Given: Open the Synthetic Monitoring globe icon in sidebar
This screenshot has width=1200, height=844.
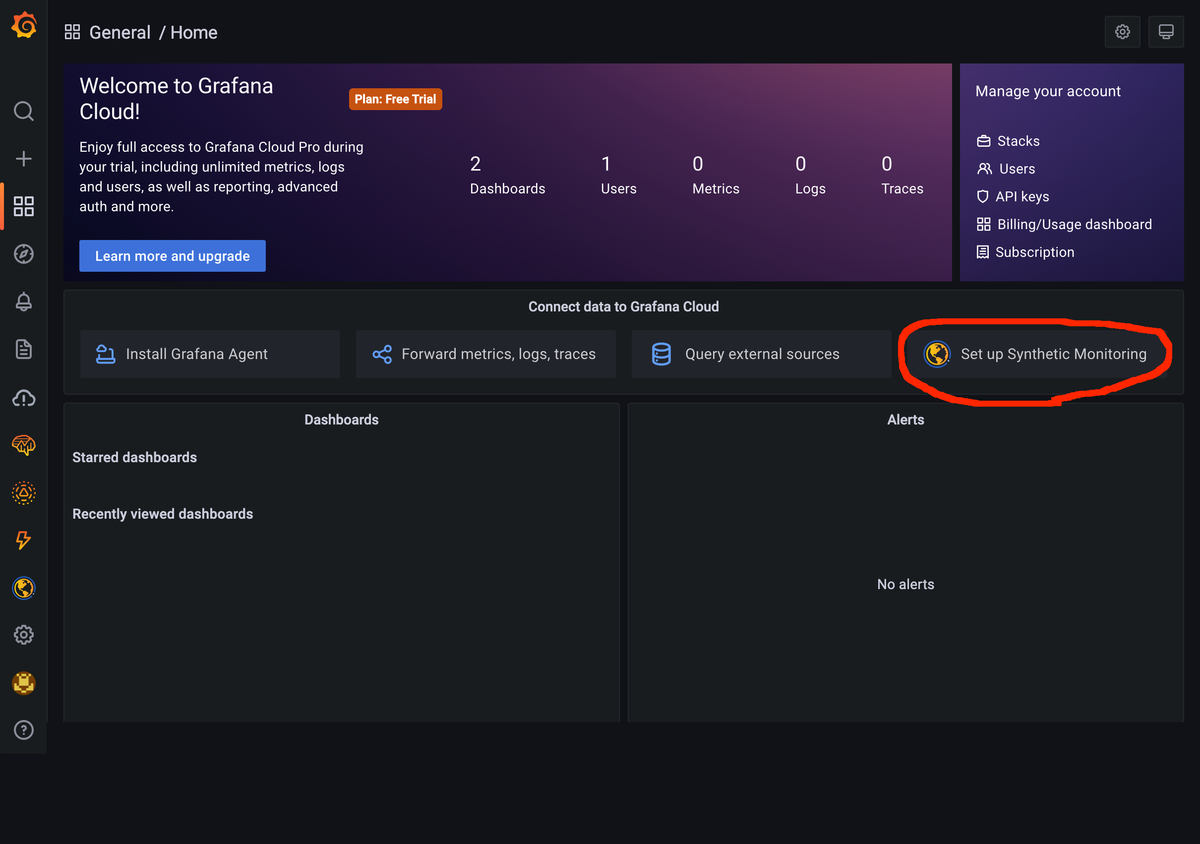Looking at the screenshot, I should tap(24, 588).
